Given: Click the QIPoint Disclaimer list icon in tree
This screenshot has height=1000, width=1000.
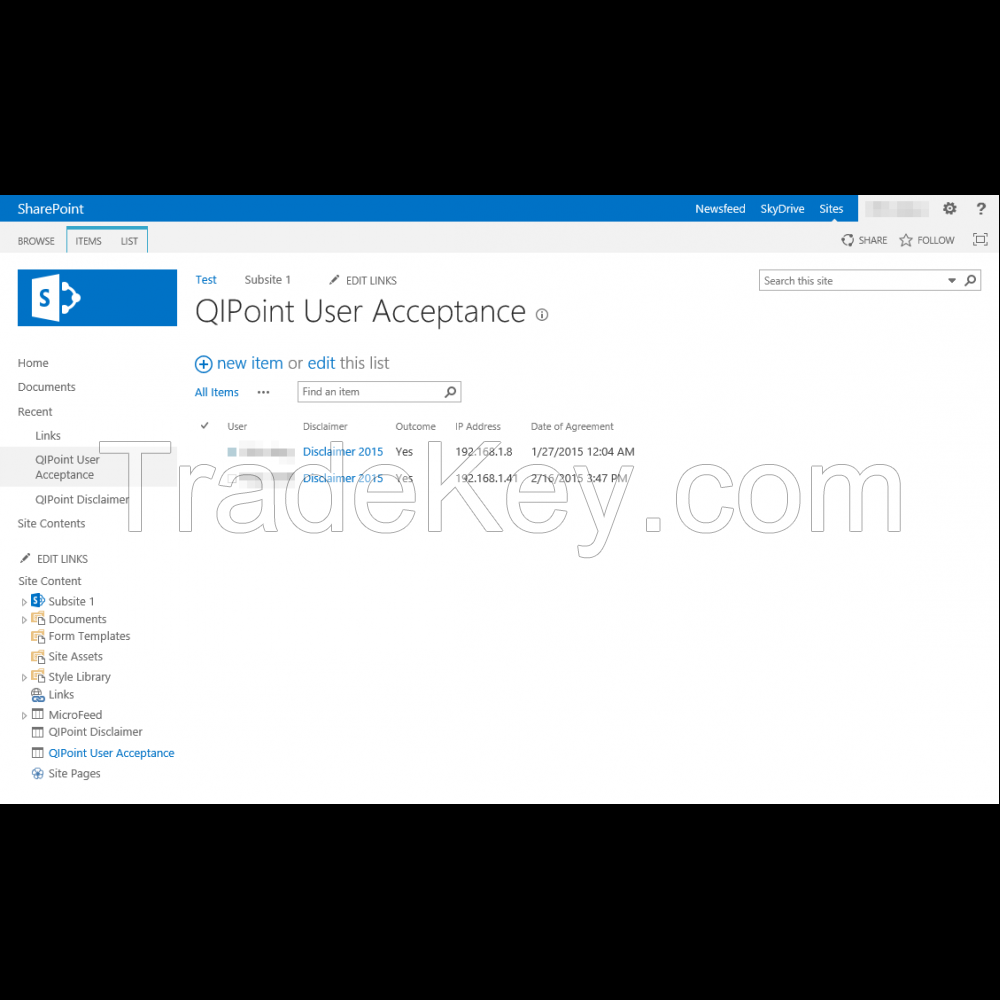Looking at the screenshot, I should (38, 732).
